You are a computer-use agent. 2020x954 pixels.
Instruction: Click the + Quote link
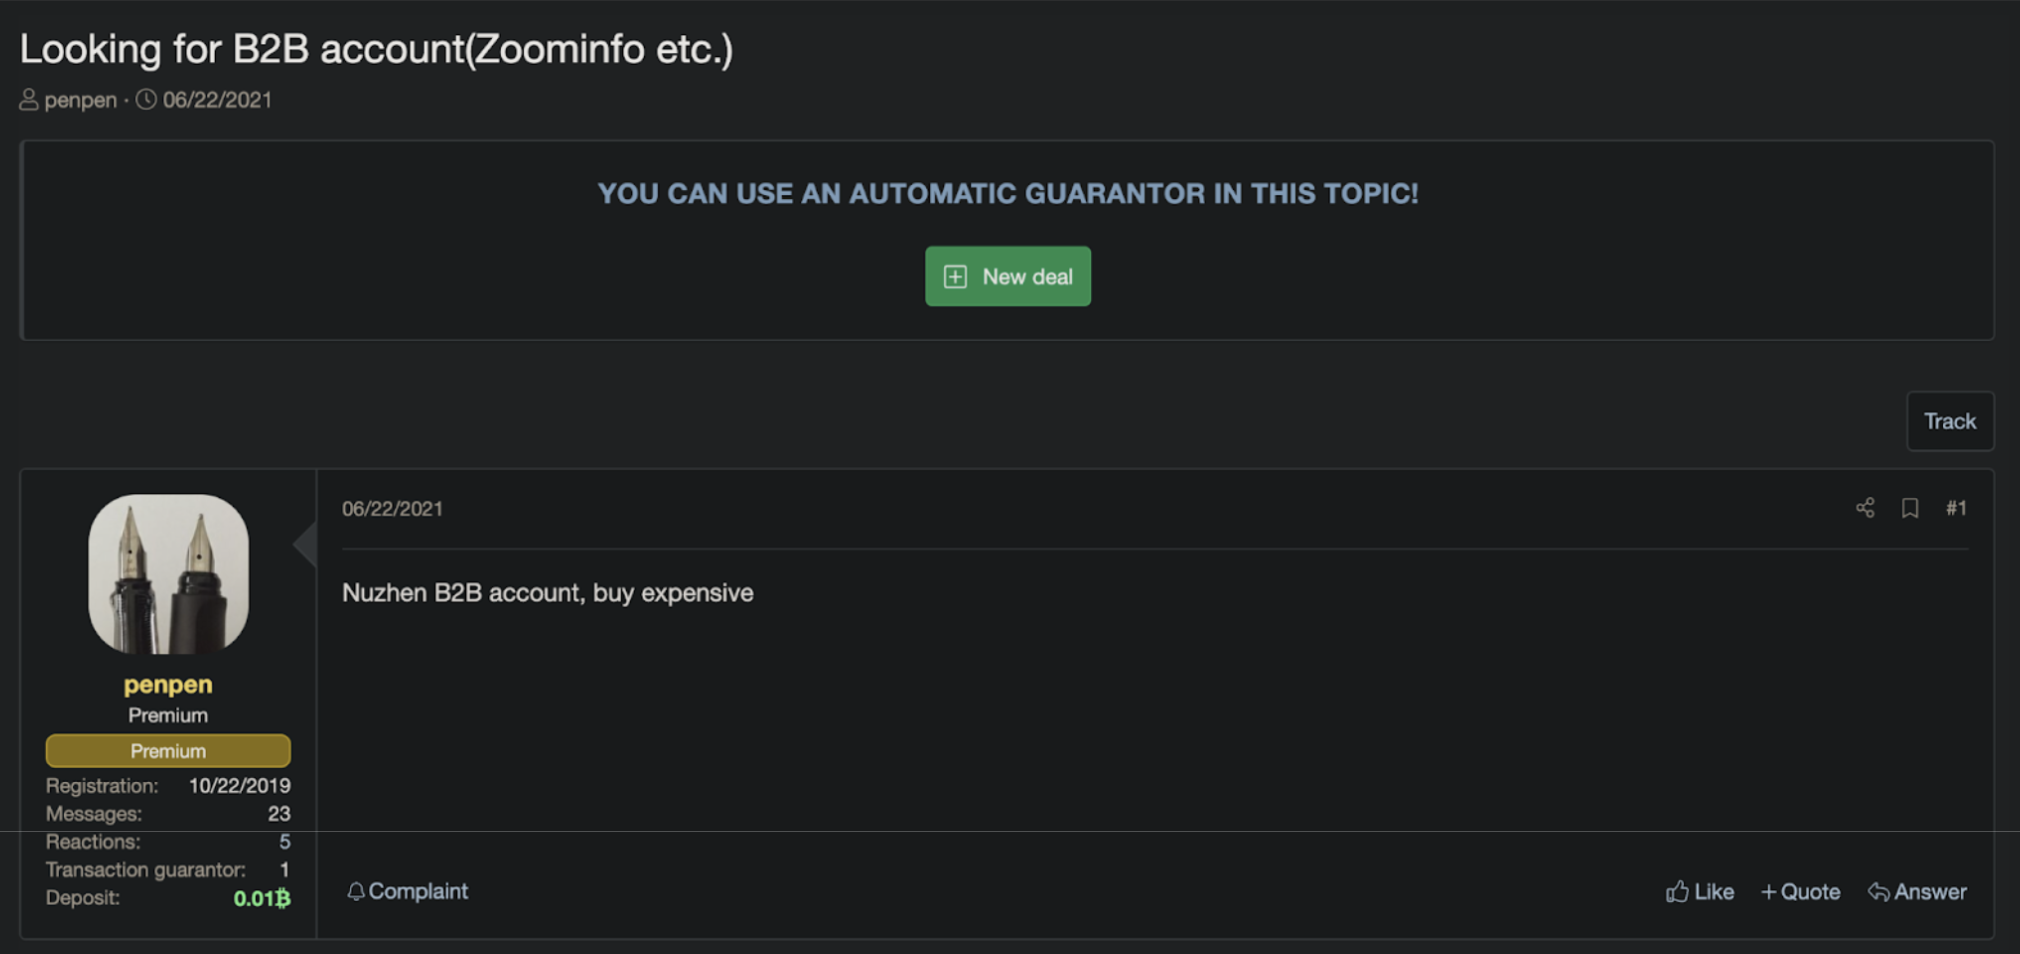pos(1800,891)
